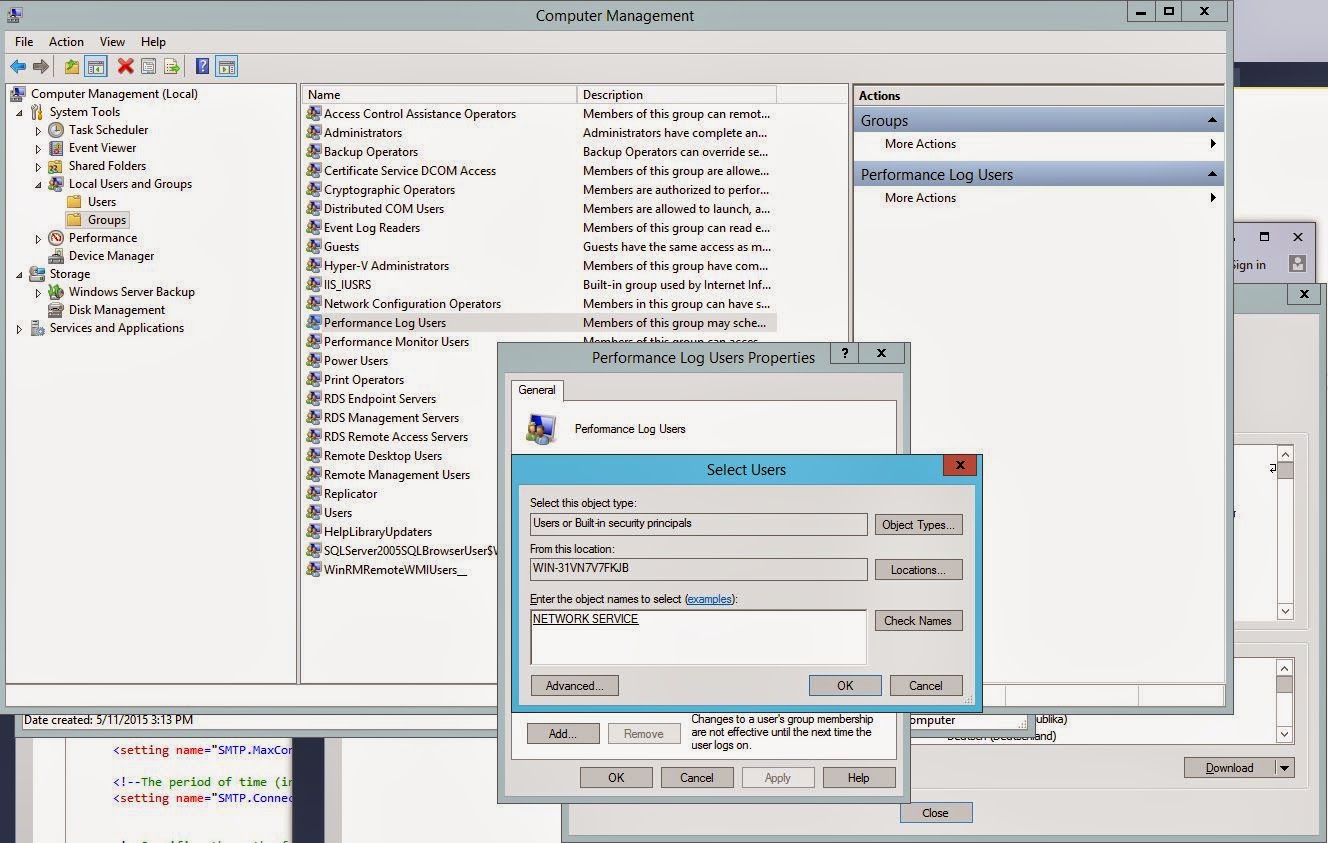
Task: Click the Shared Folders icon in tree
Action: point(57,166)
